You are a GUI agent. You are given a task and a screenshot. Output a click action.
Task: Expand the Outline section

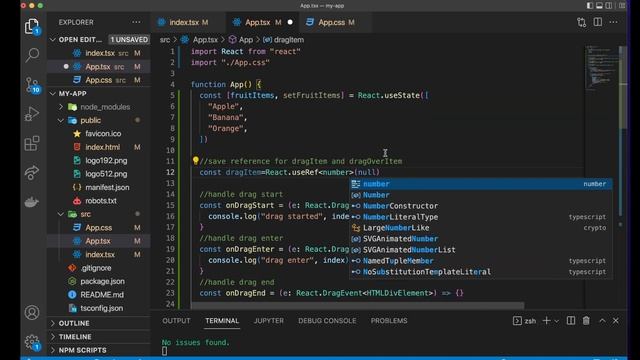(74, 323)
